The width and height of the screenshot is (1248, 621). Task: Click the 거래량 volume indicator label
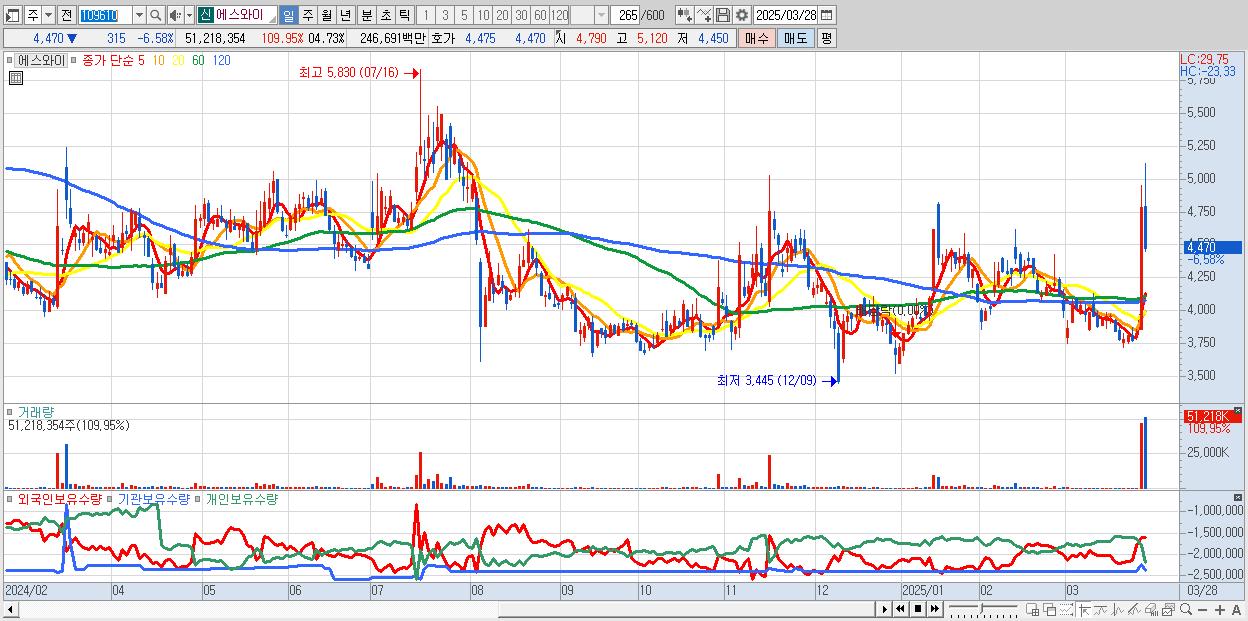[35, 411]
